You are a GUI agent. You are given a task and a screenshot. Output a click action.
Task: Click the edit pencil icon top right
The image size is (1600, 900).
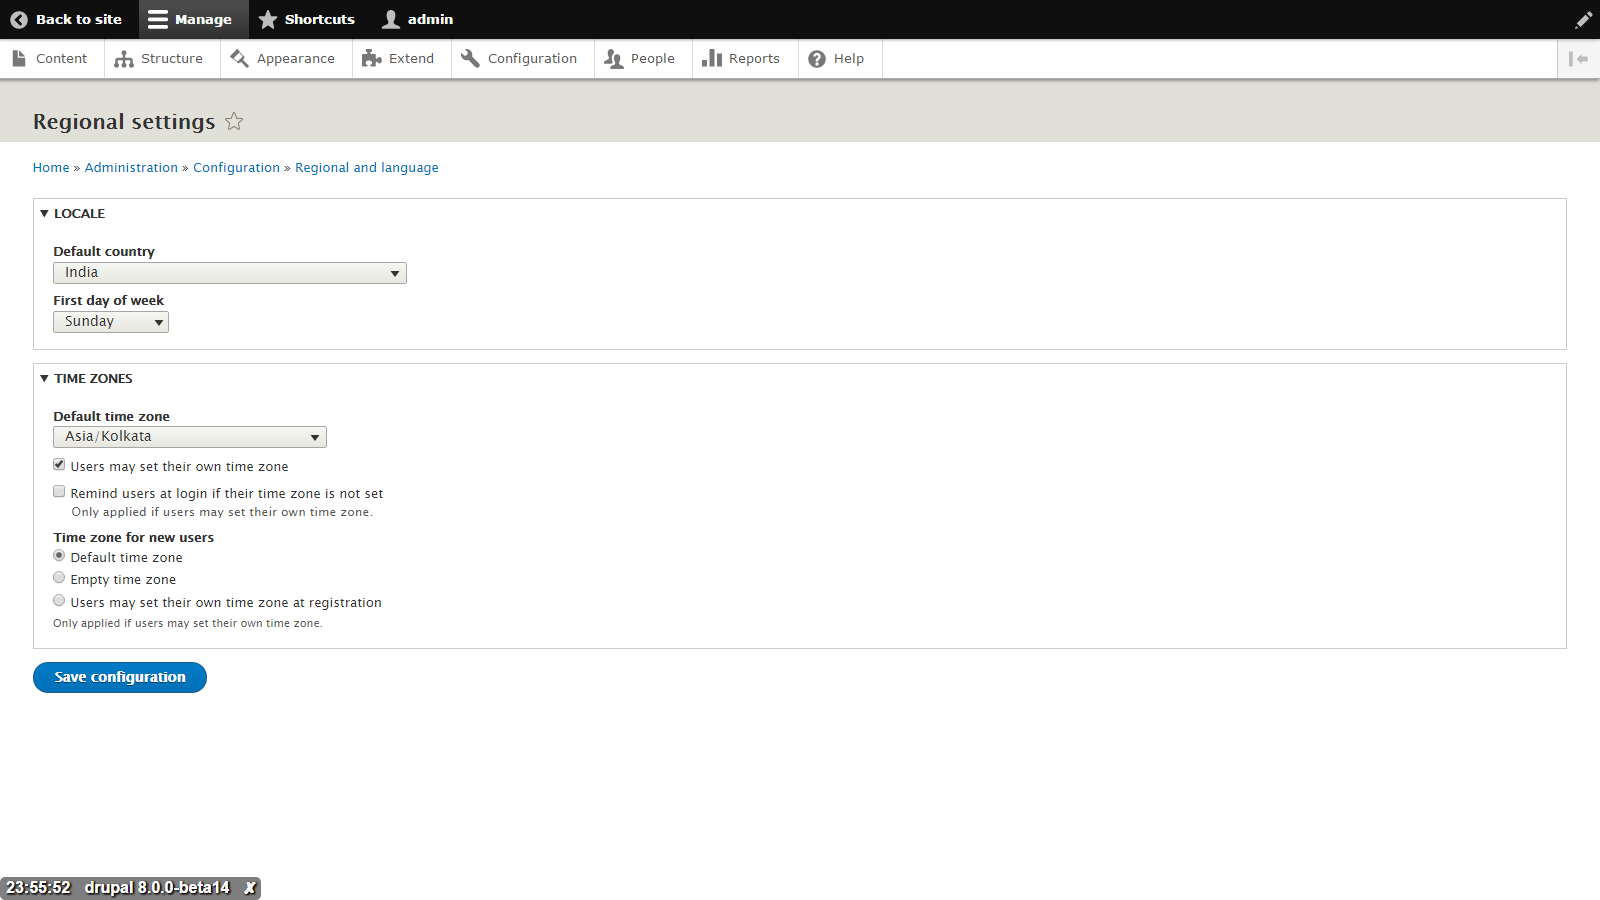pyautogui.click(x=1583, y=19)
